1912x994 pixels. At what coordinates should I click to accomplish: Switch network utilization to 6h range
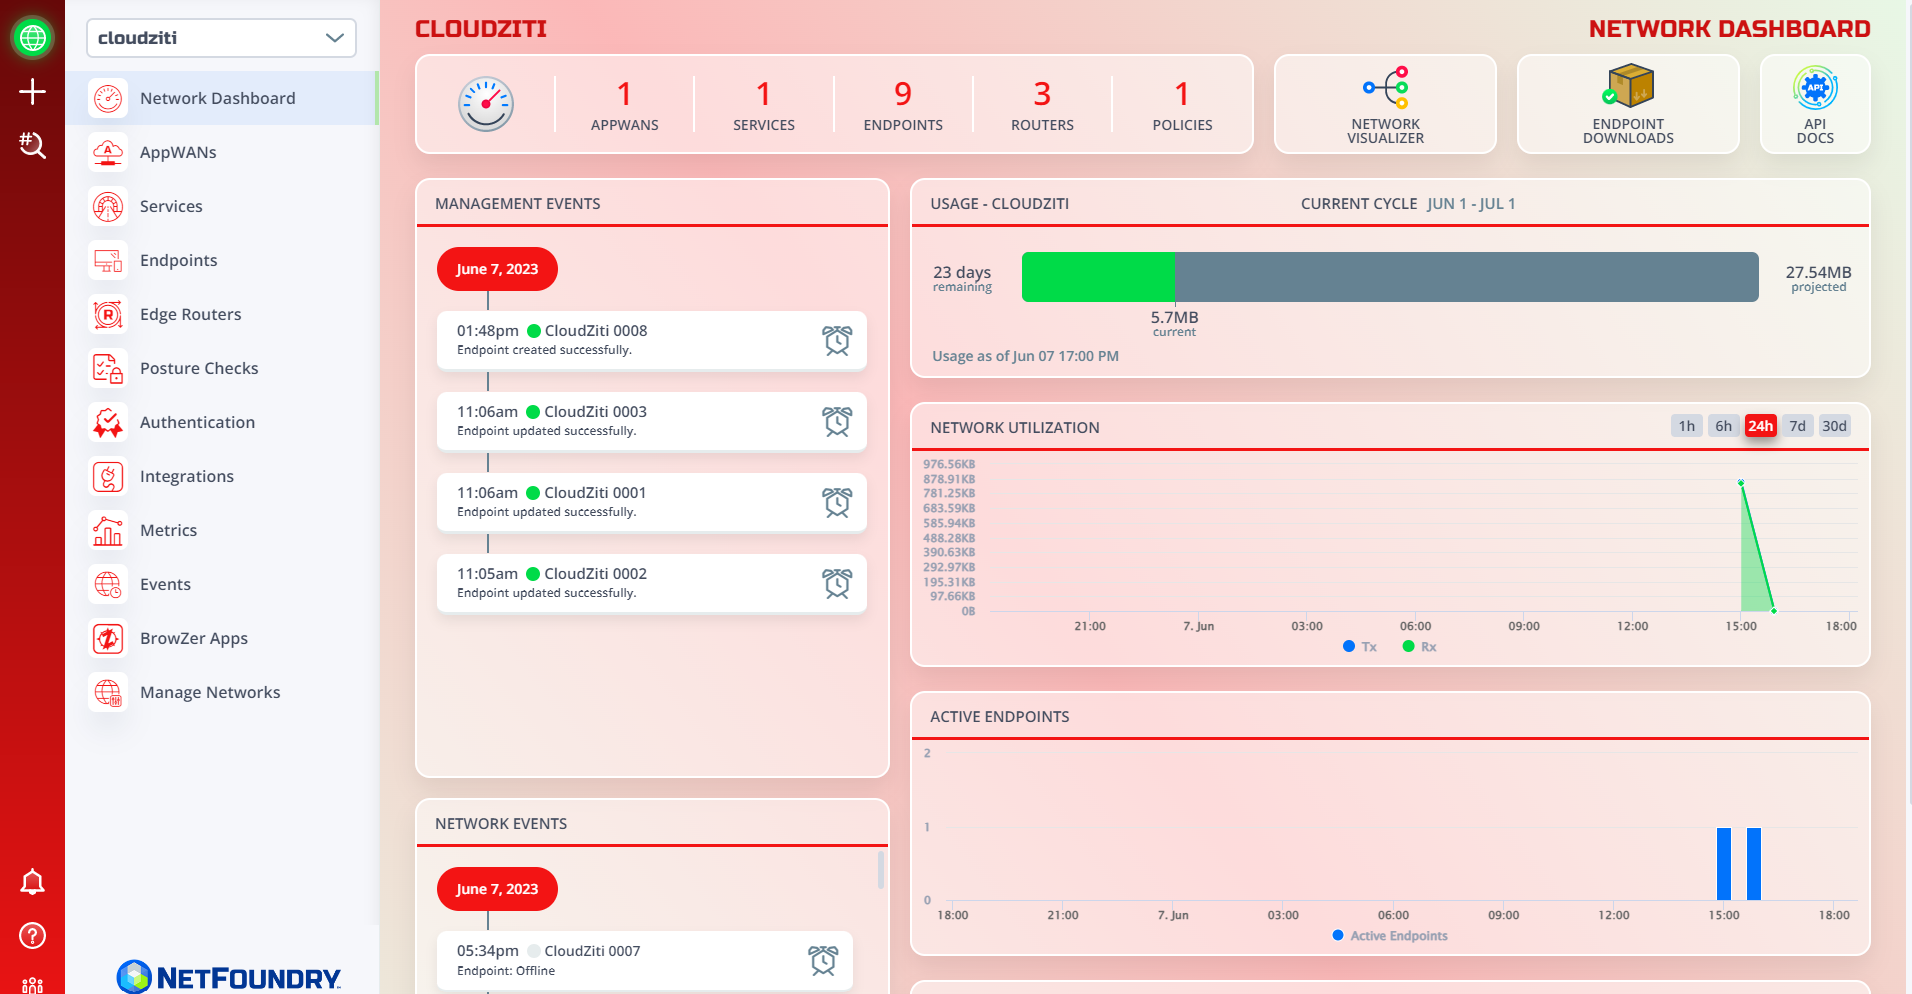[x=1724, y=426]
